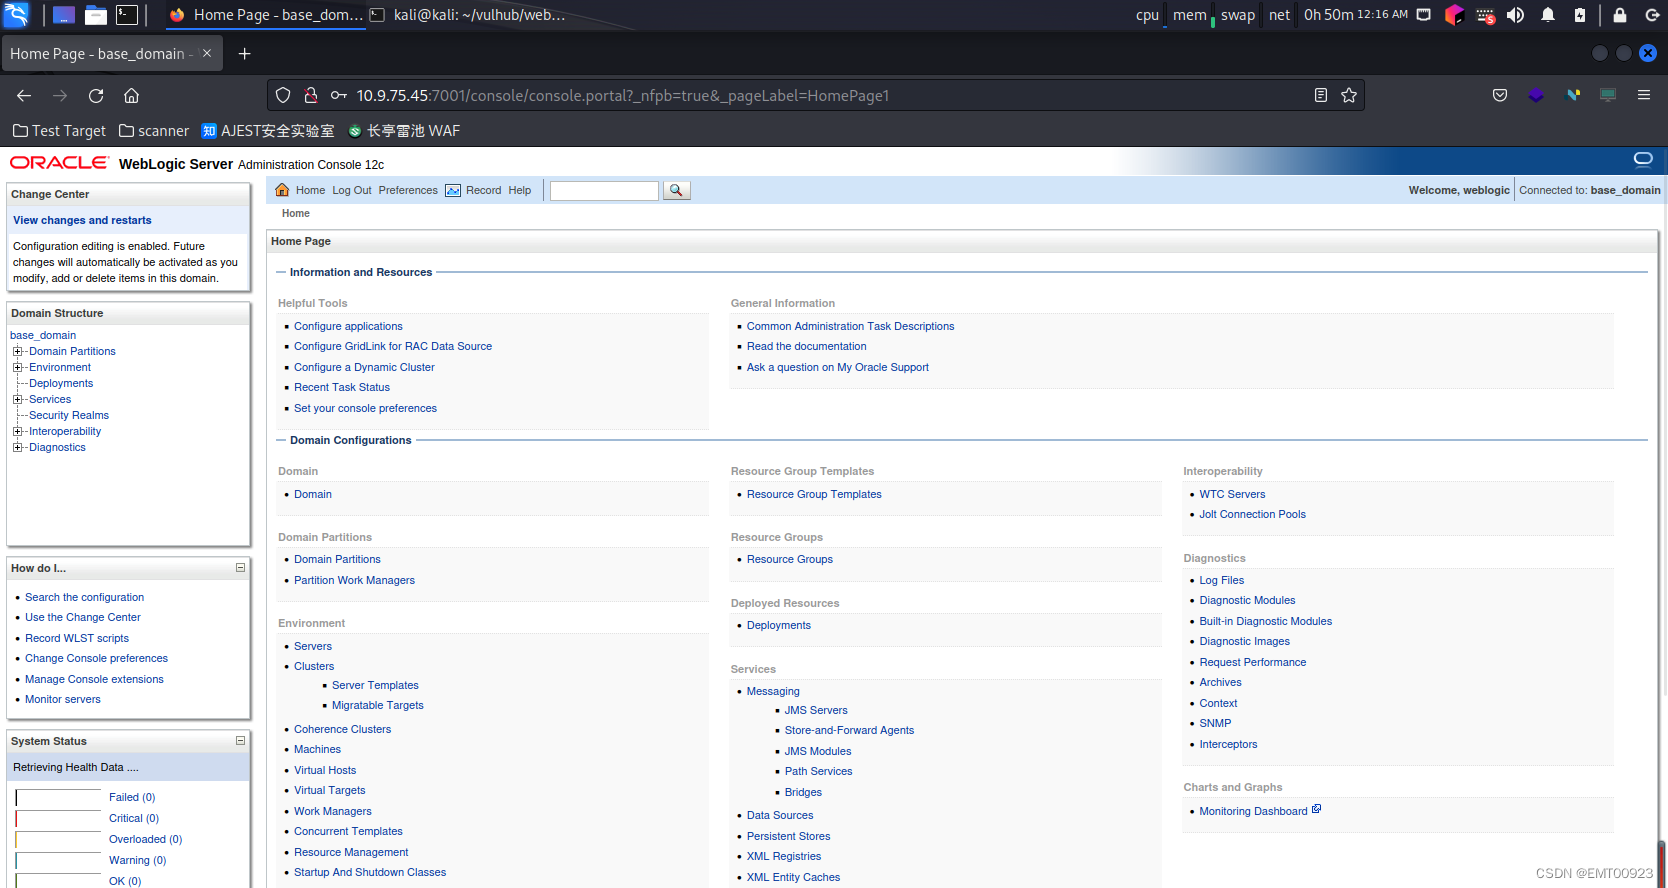Click the Overloaded (0) status bar
The image size is (1668, 888).
(x=59, y=839)
